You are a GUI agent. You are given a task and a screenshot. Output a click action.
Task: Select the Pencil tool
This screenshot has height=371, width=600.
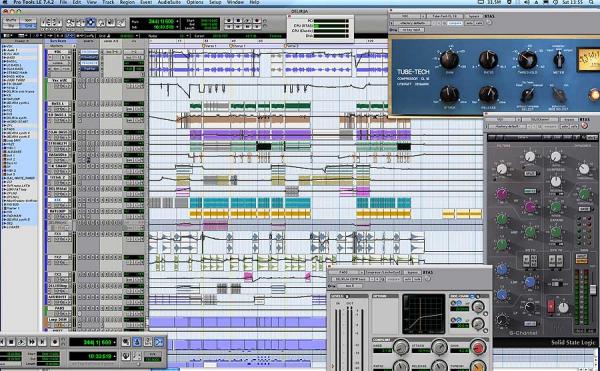(x=121, y=22)
